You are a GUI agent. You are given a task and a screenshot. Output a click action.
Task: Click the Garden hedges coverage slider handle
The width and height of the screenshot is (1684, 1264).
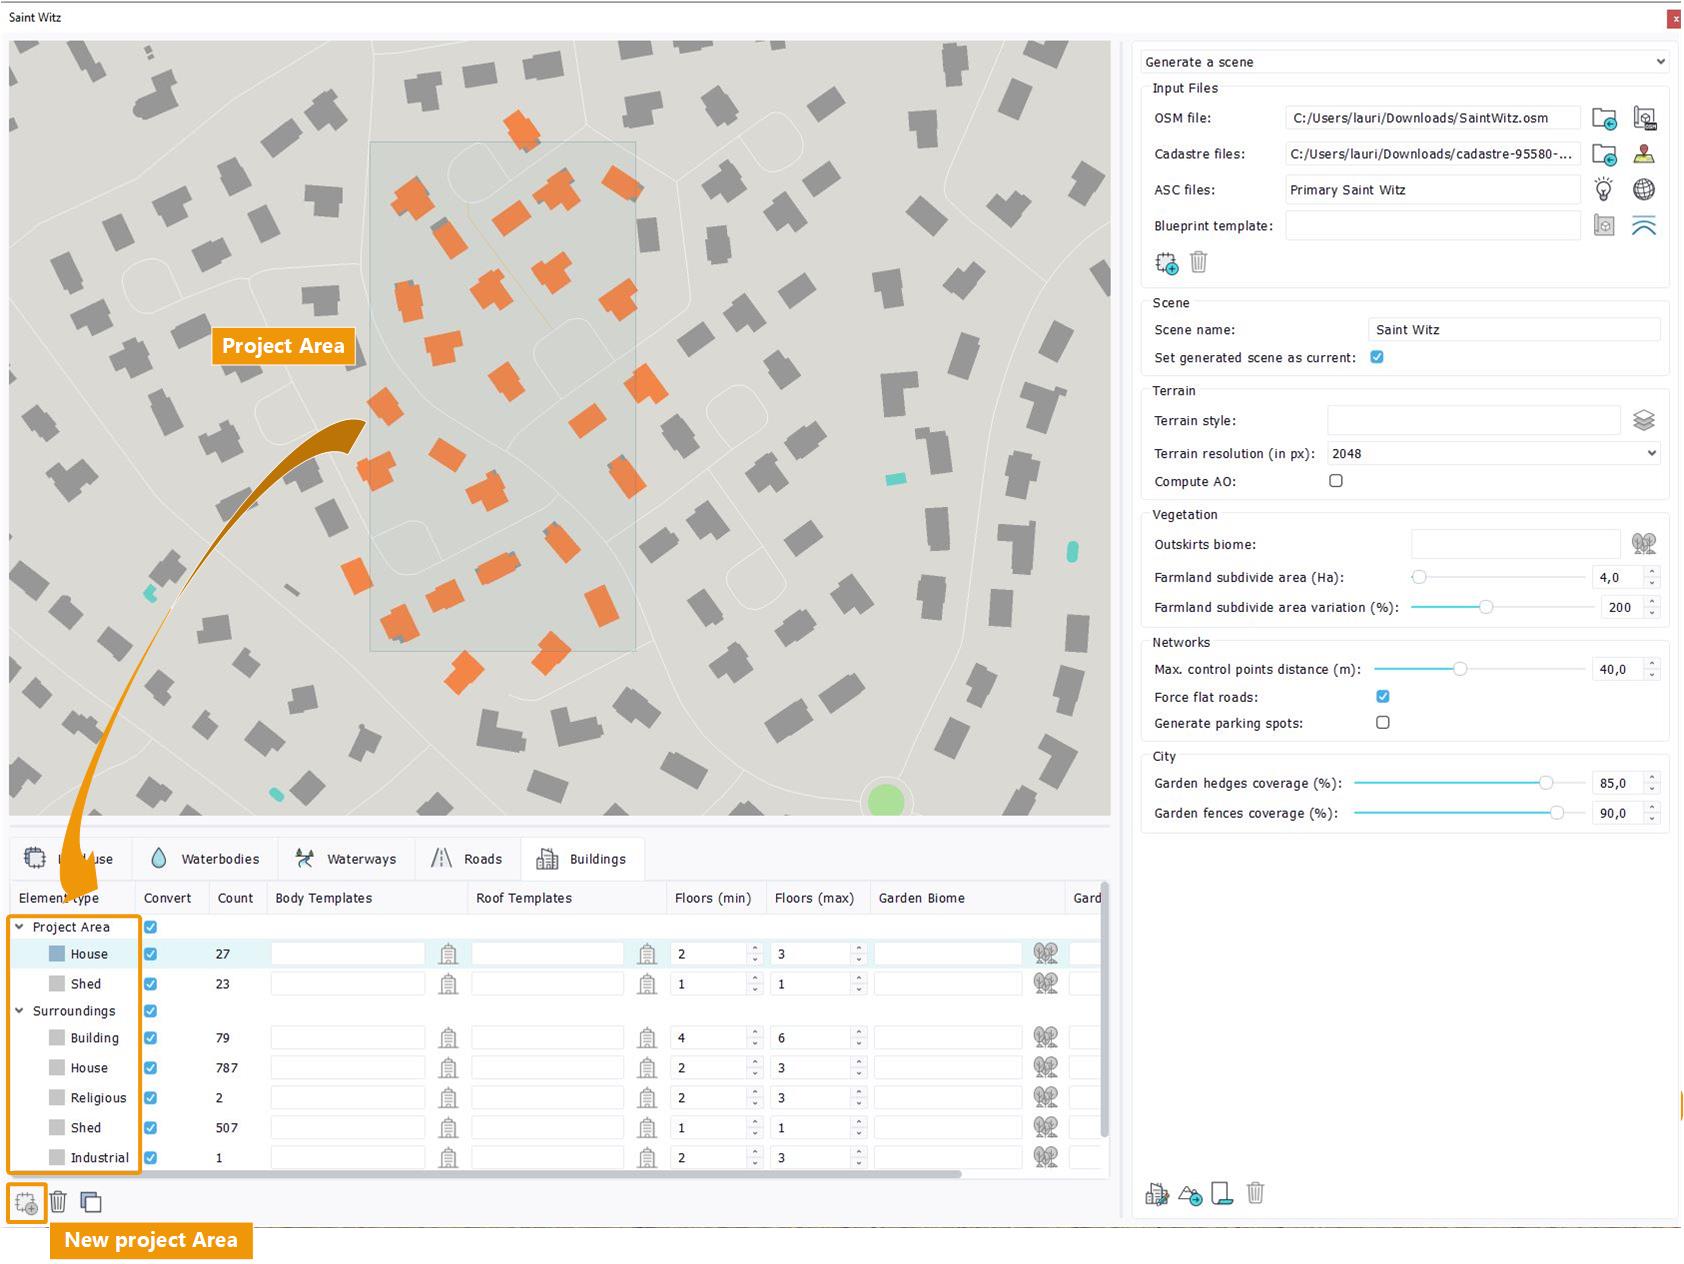(x=1546, y=783)
